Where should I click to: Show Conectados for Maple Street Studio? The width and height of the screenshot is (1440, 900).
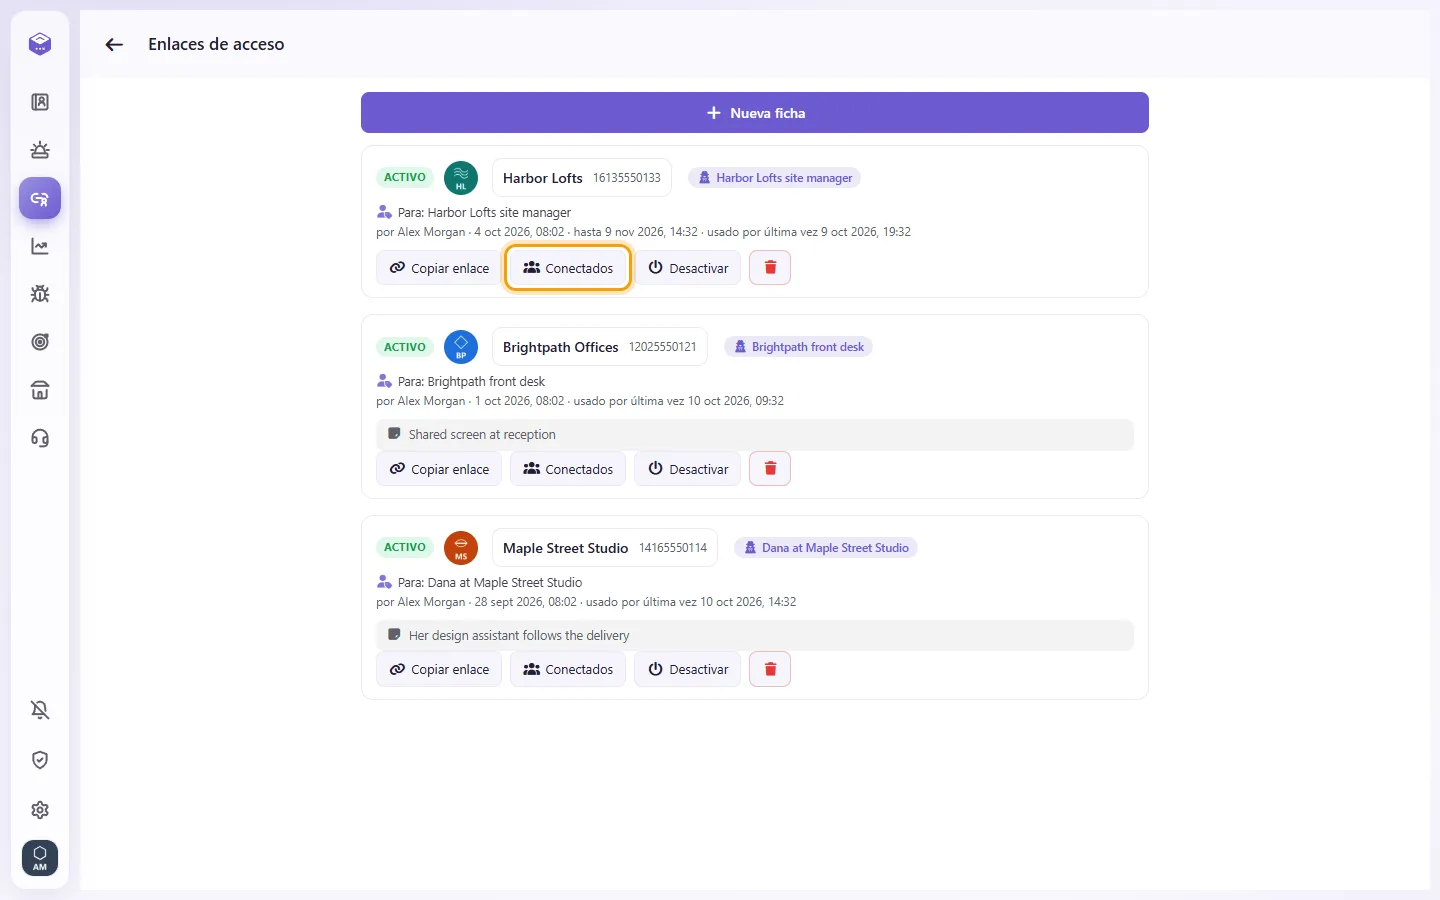[x=568, y=669]
